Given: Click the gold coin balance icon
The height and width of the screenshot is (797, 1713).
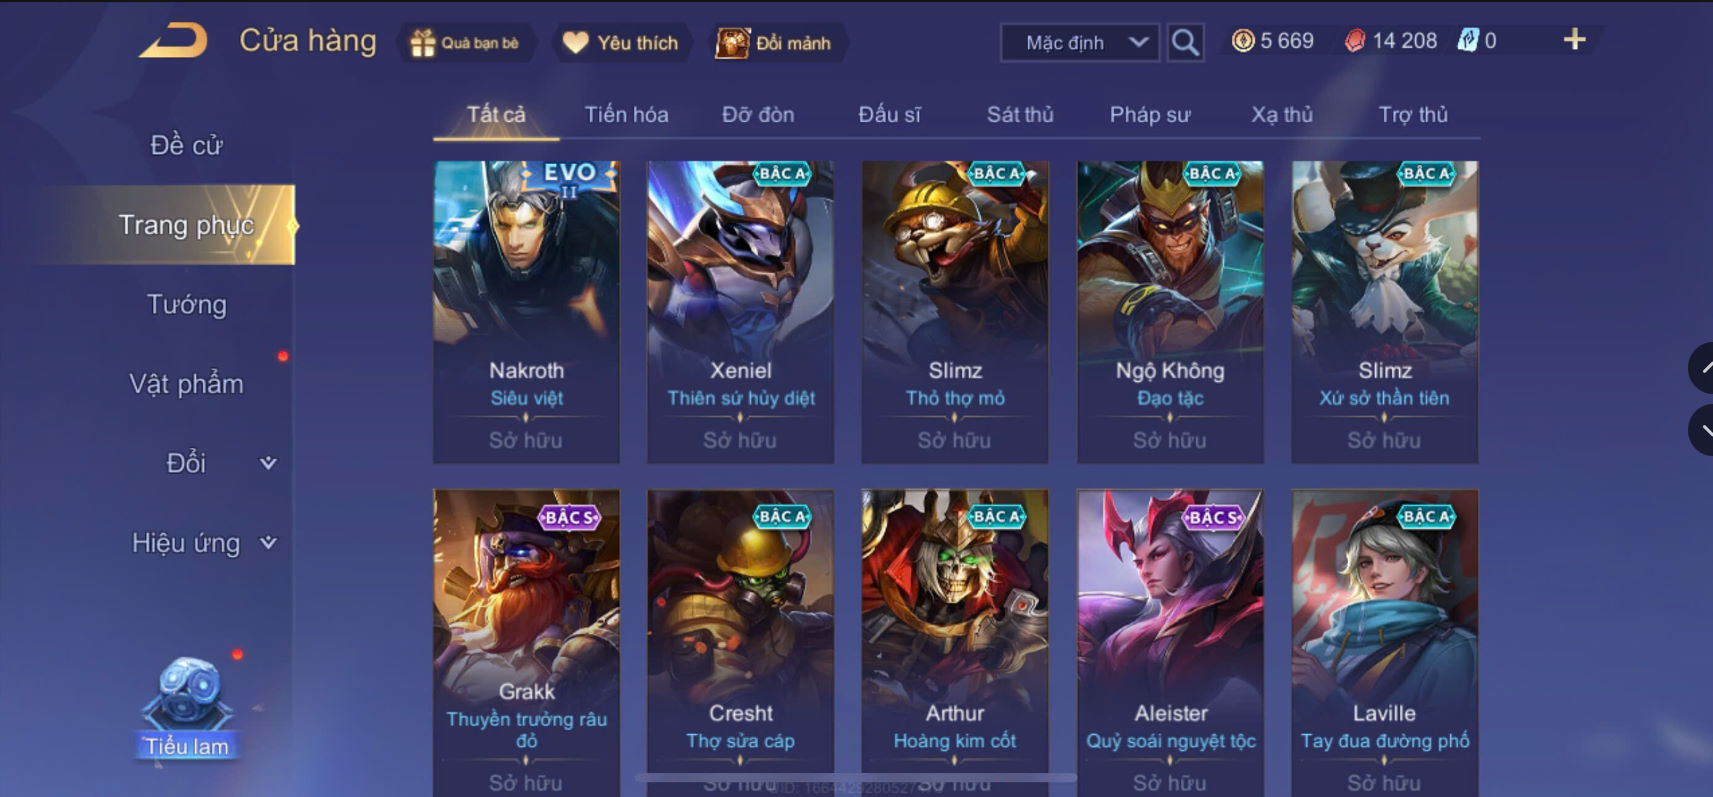Looking at the screenshot, I should [x=1242, y=40].
